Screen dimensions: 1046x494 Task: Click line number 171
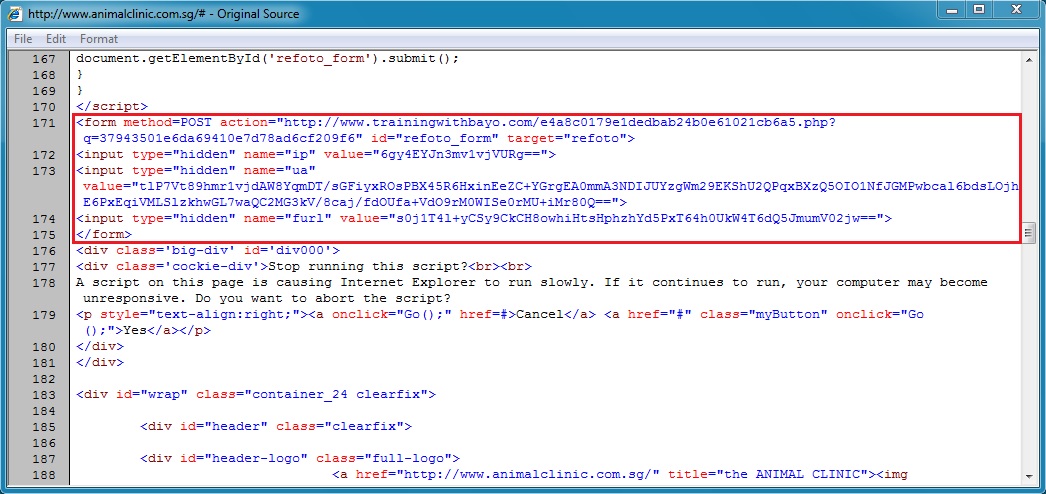coord(44,122)
